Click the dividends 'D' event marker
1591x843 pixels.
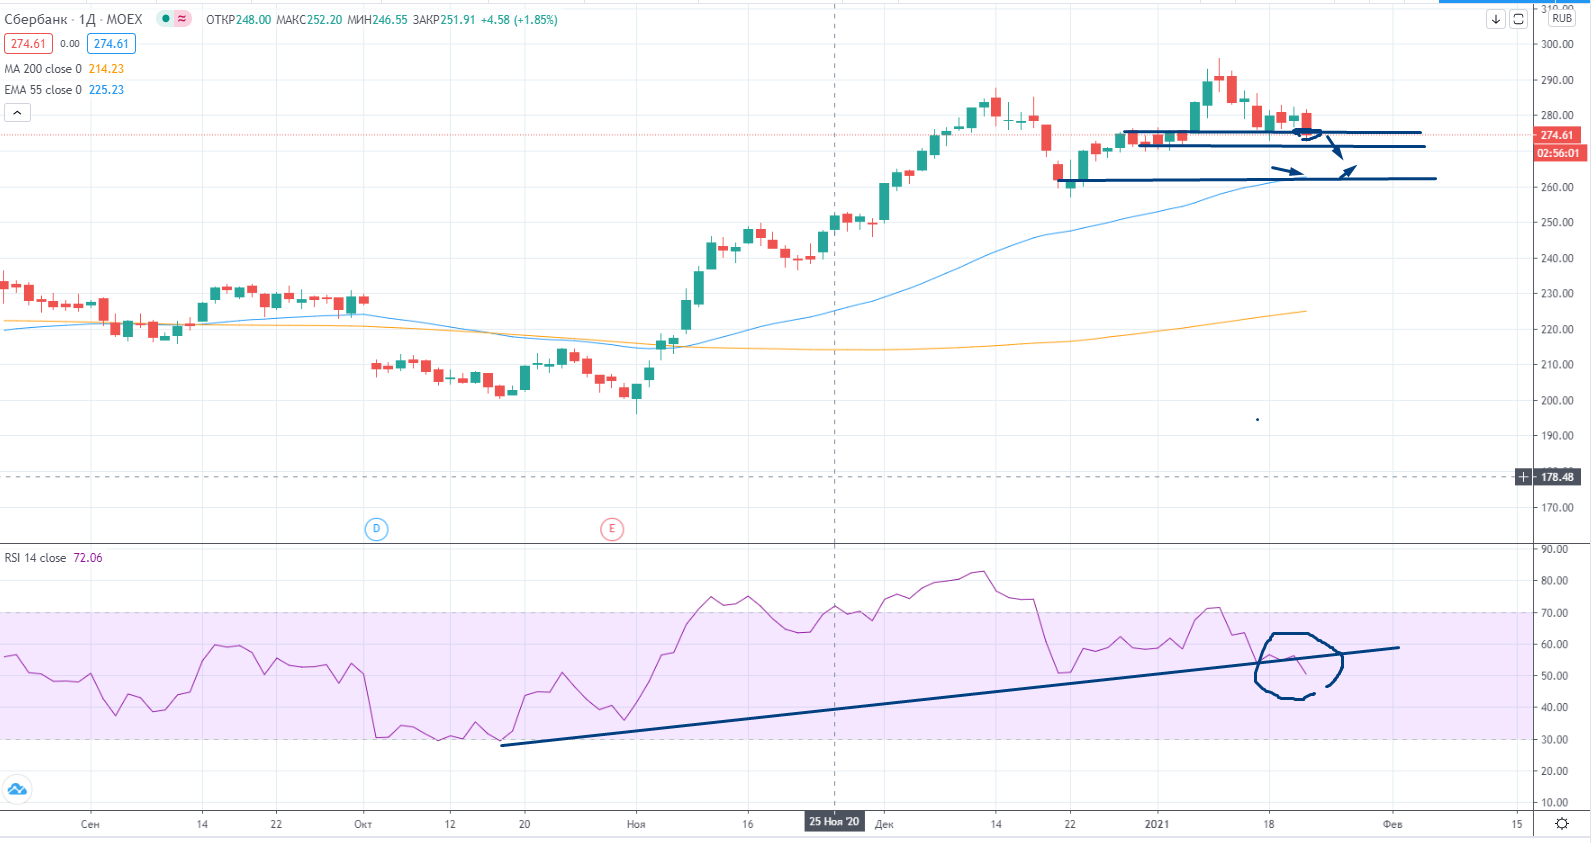(376, 529)
